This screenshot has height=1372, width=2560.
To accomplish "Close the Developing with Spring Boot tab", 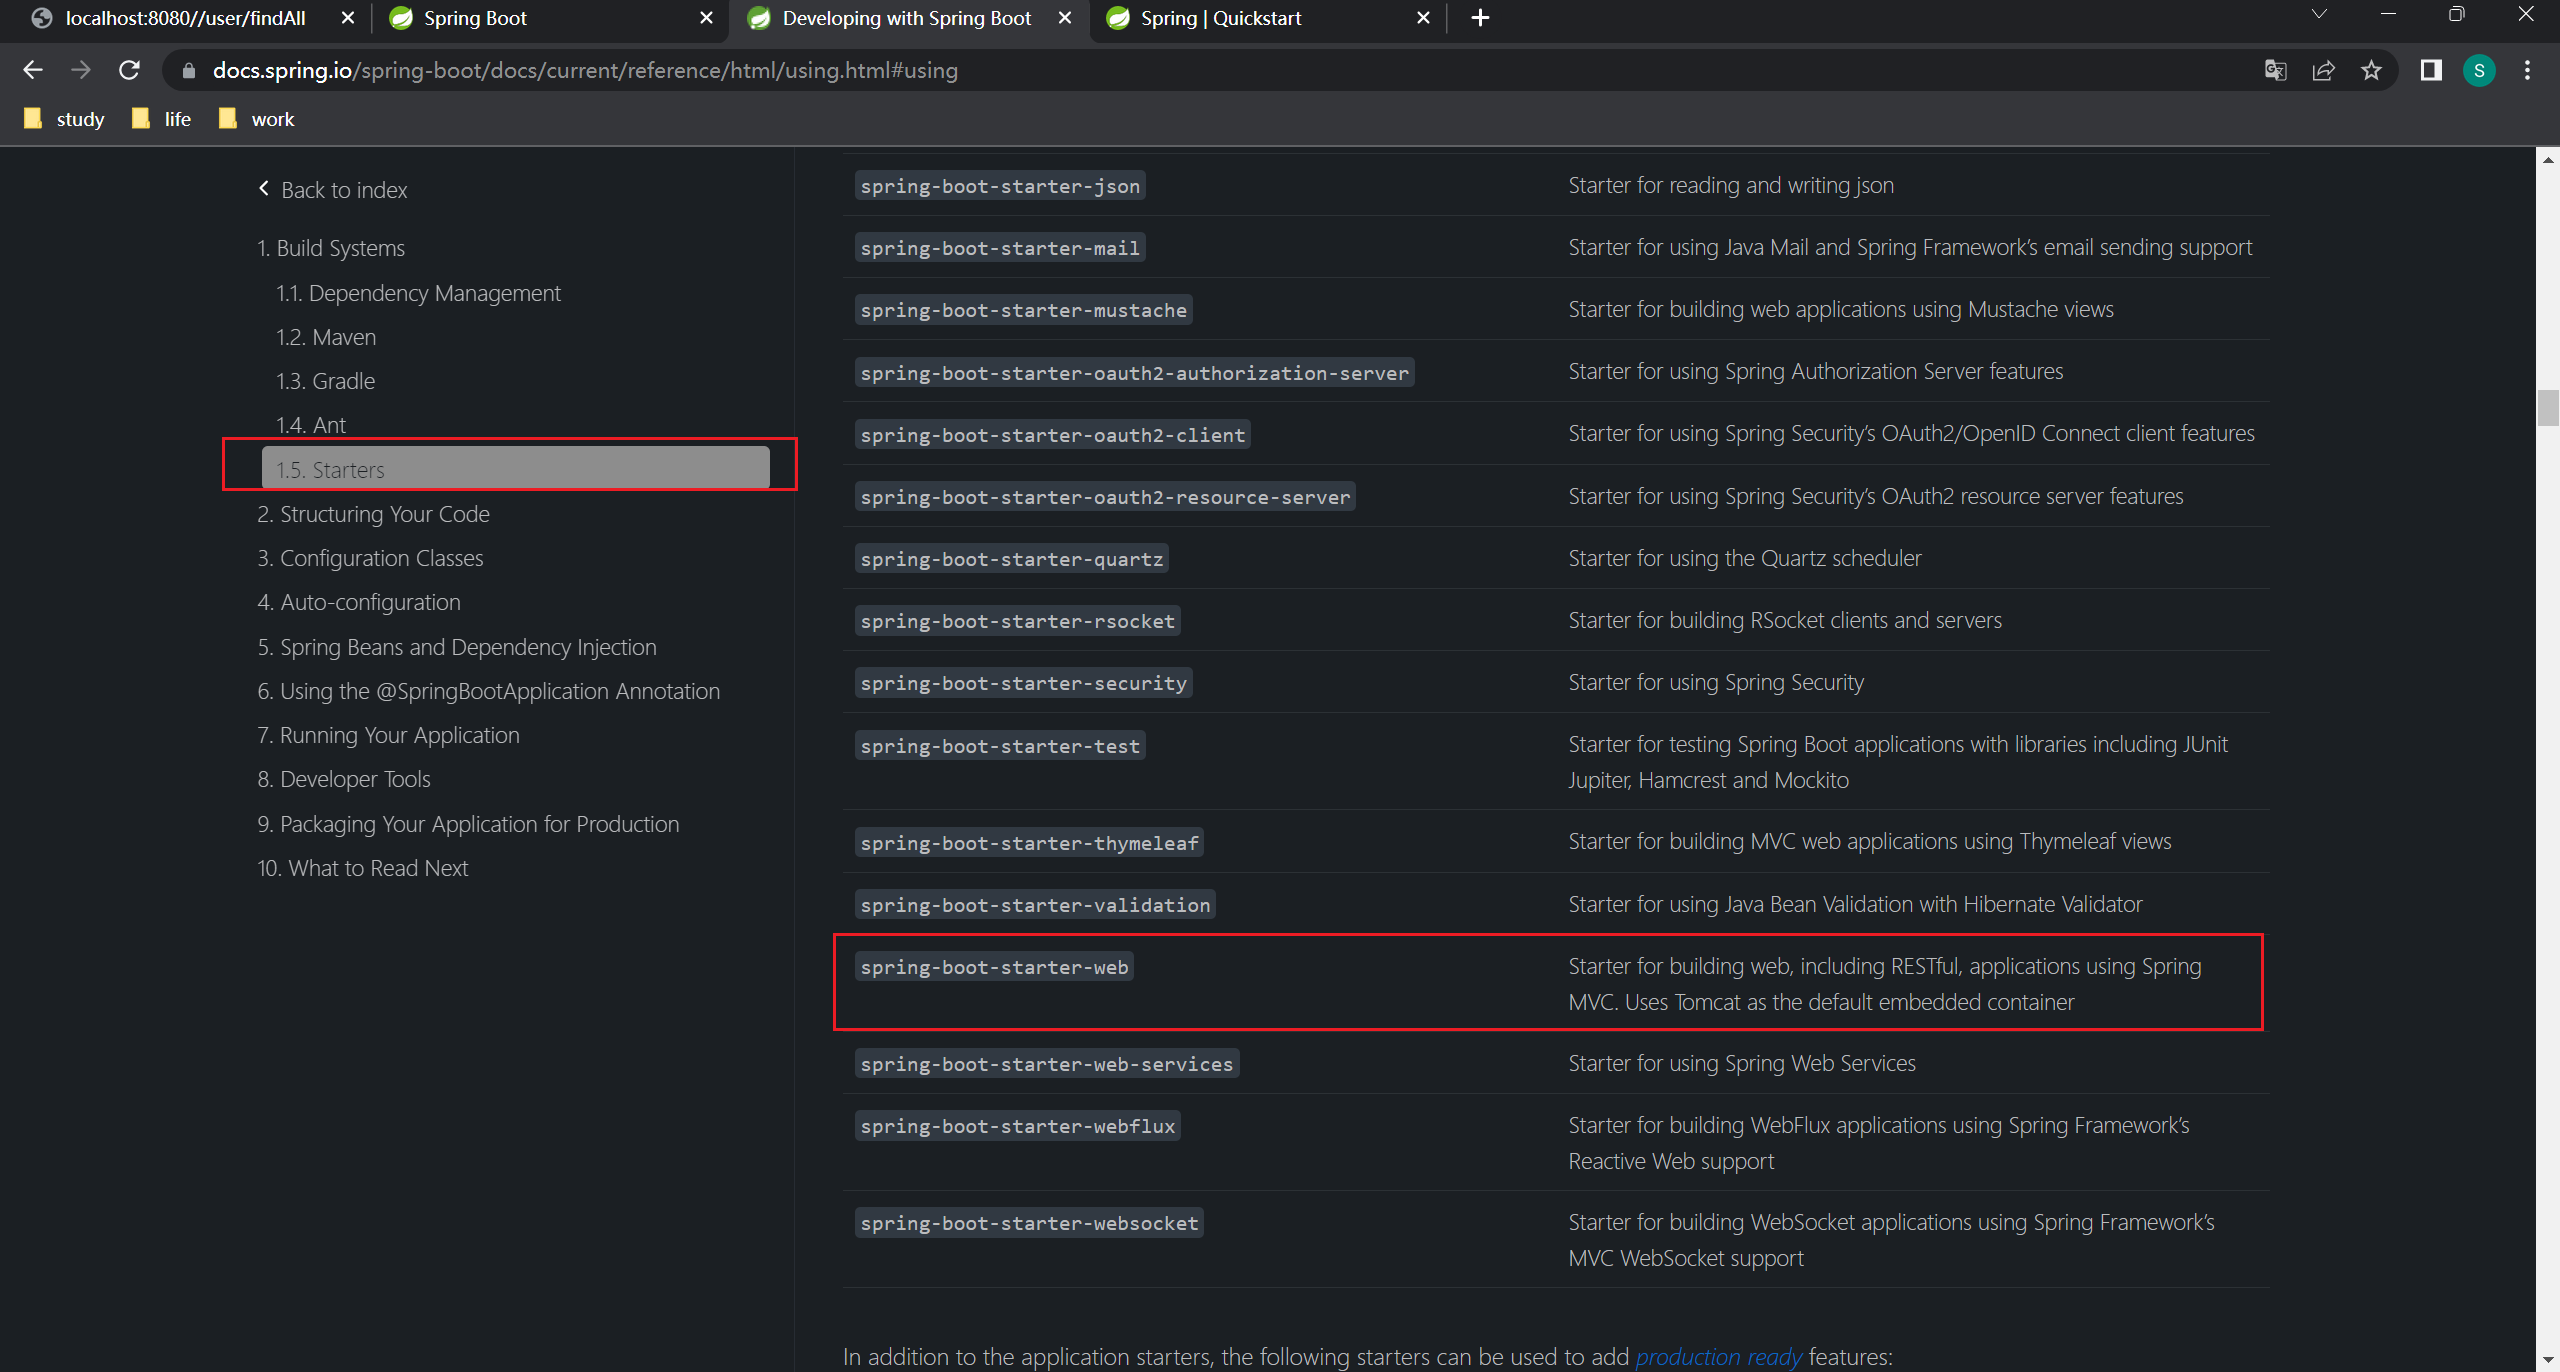I will click(x=1065, y=18).
